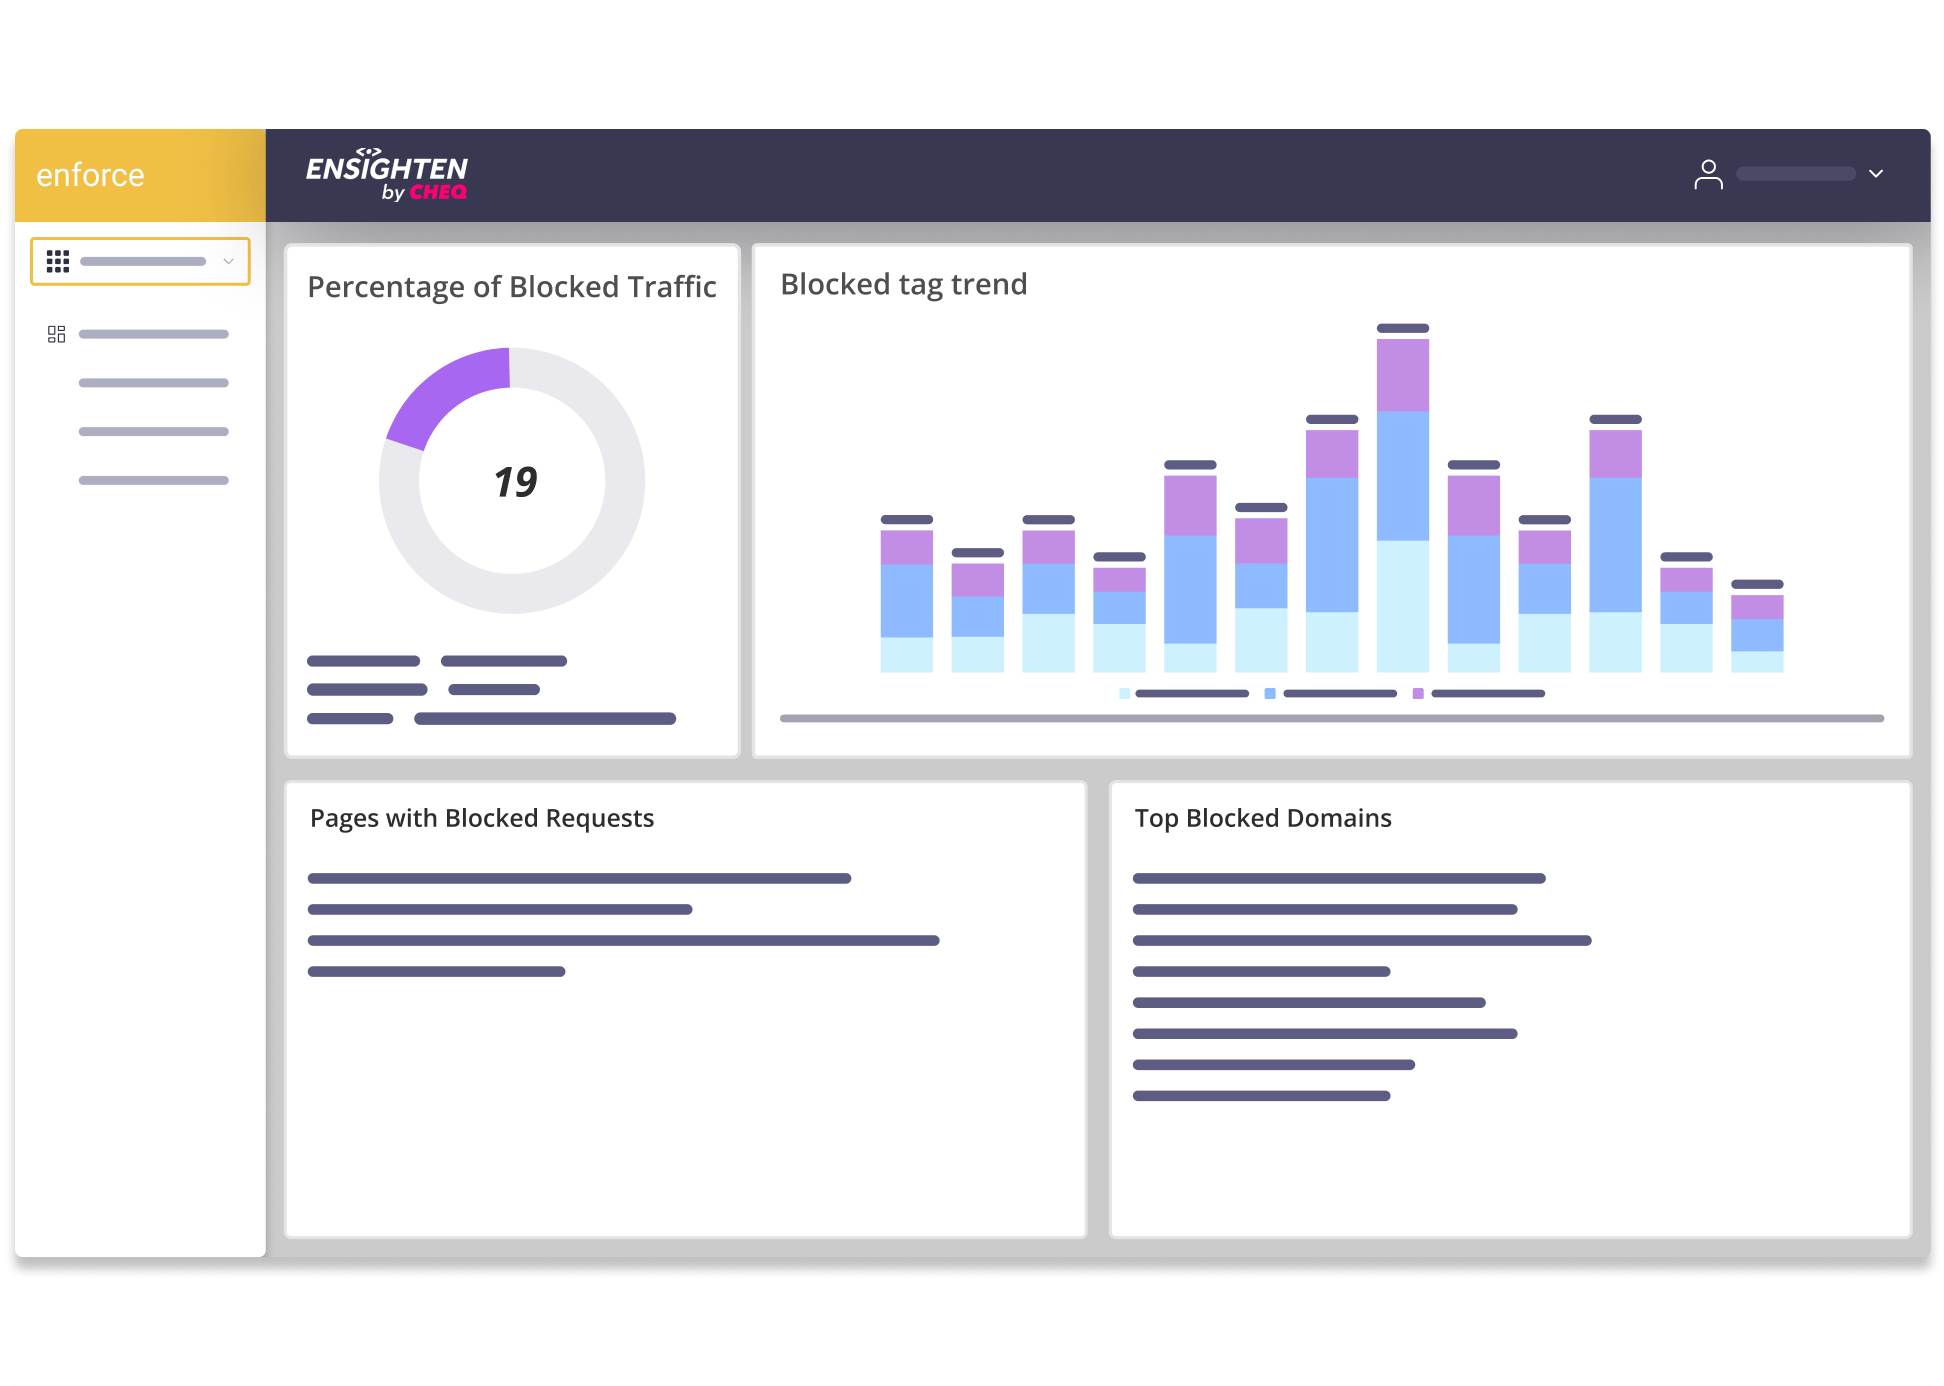
Task: Click the Ensighten by CHEQ logo
Action: click(387, 174)
